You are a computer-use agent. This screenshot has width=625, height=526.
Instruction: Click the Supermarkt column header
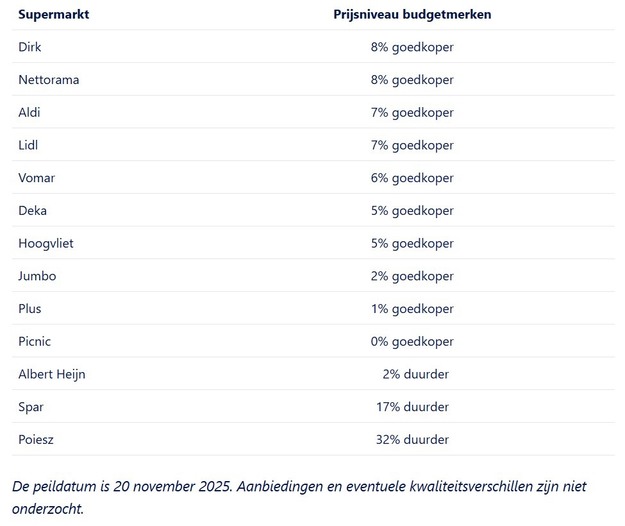point(55,14)
